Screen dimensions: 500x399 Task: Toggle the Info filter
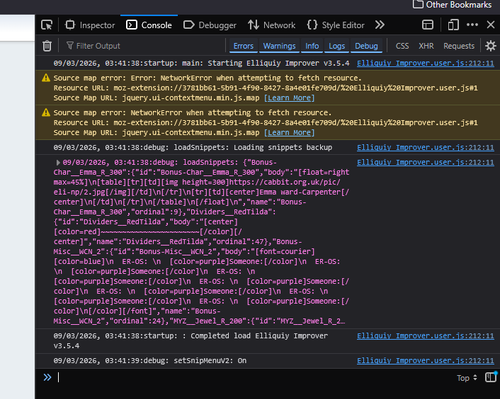pyautogui.click(x=312, y=46)
